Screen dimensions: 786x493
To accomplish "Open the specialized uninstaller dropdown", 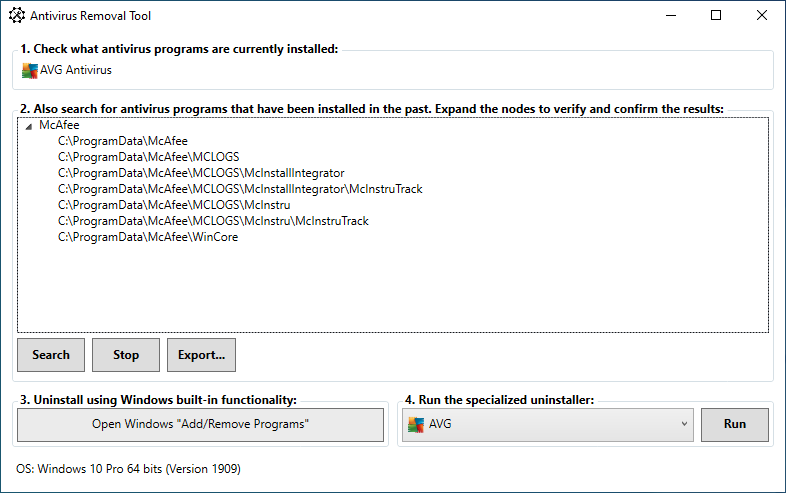I will click(x=684, y=424).
